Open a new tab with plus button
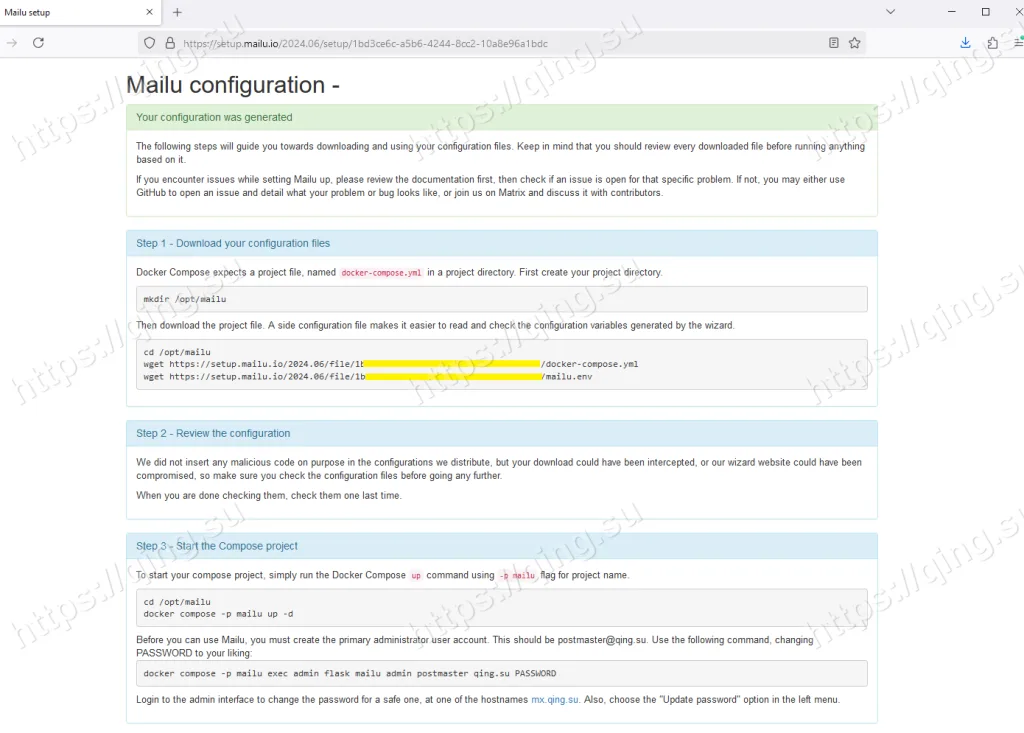 pyautogui.click(x=177, y=12)
